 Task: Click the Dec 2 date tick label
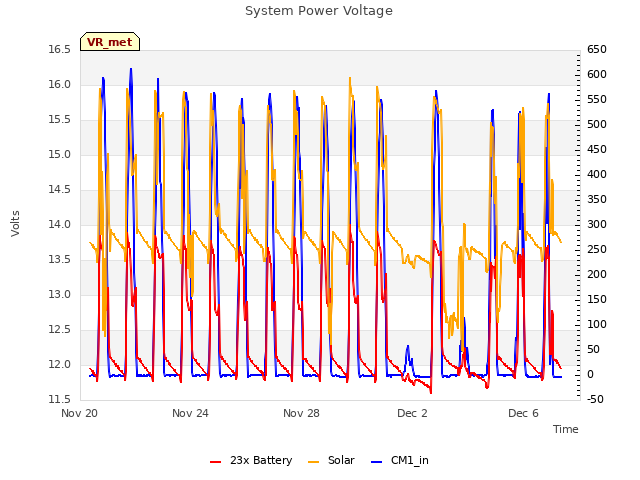tap(412, 413)
